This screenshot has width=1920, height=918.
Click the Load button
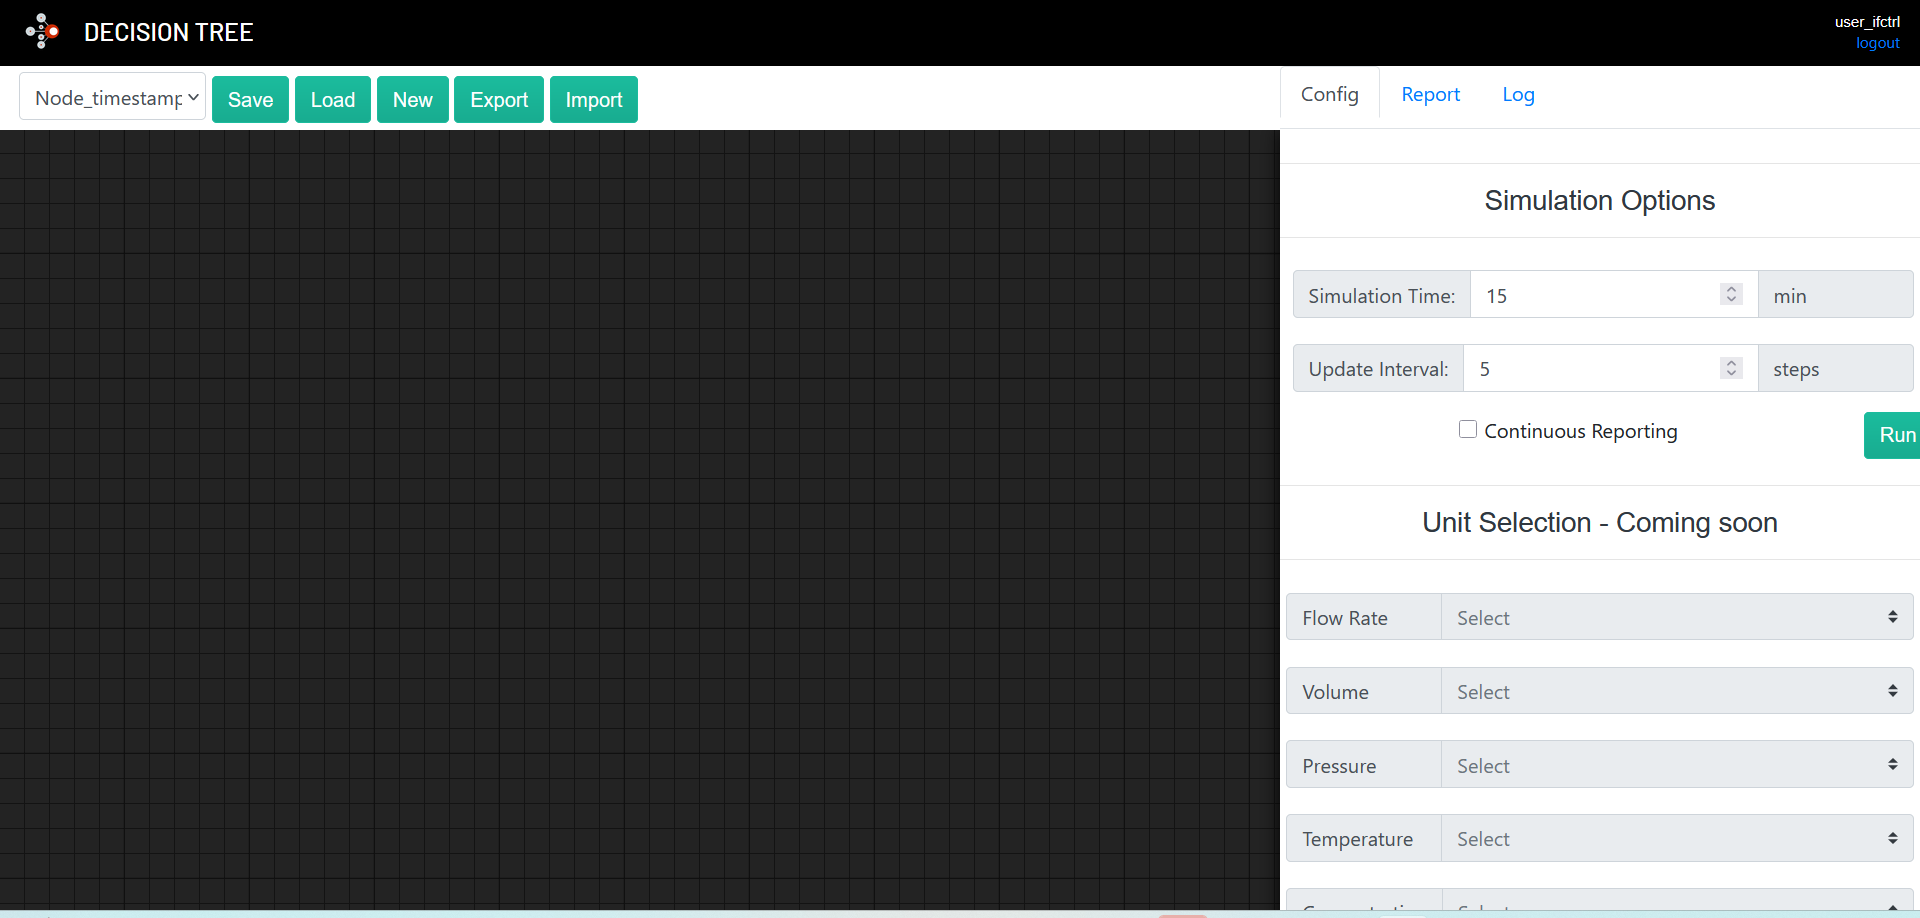click(x=333, y=100)
